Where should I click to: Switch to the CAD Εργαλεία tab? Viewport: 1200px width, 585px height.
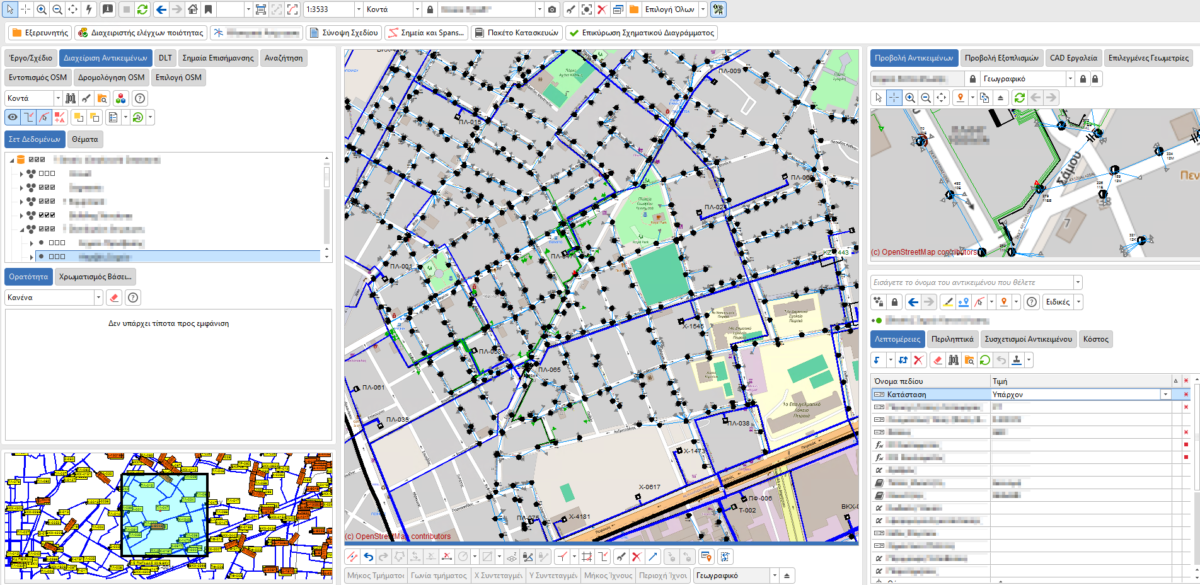[1075, 58]
